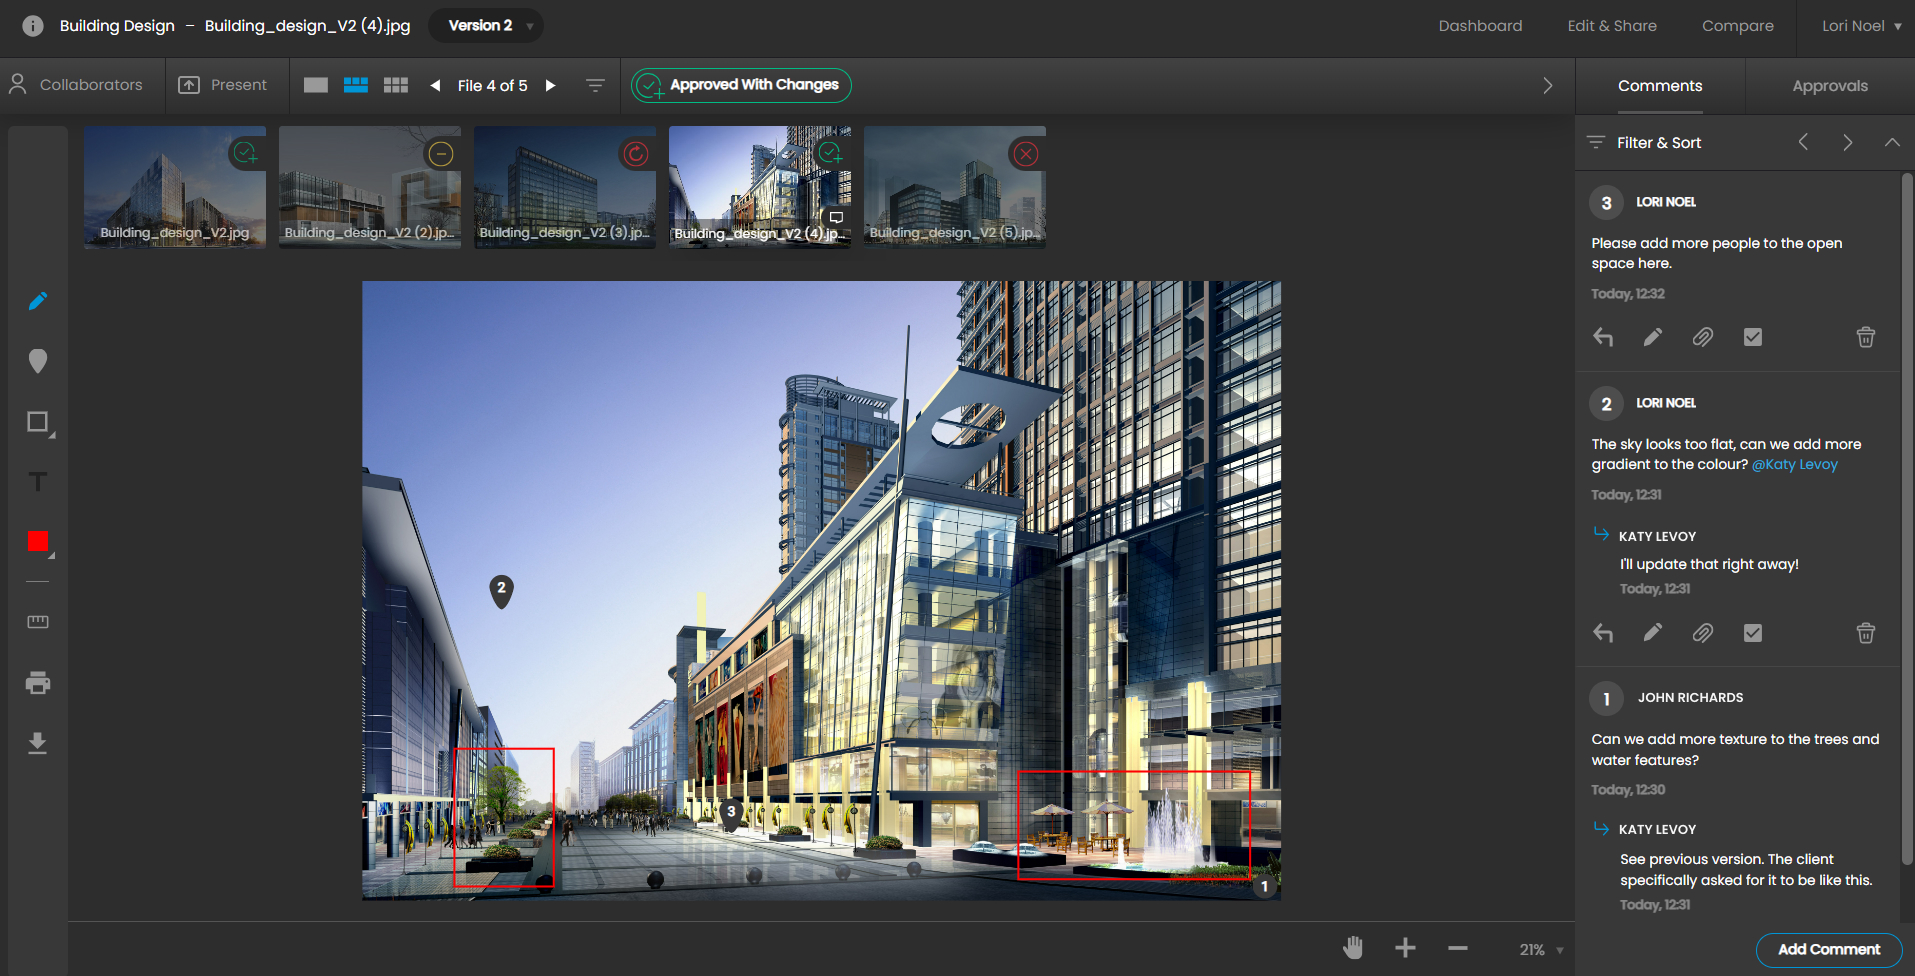The width and height of the screenshot is (1915, 976).
Task: Toggle the filmstrip view mode
Action: coord(355,85)
